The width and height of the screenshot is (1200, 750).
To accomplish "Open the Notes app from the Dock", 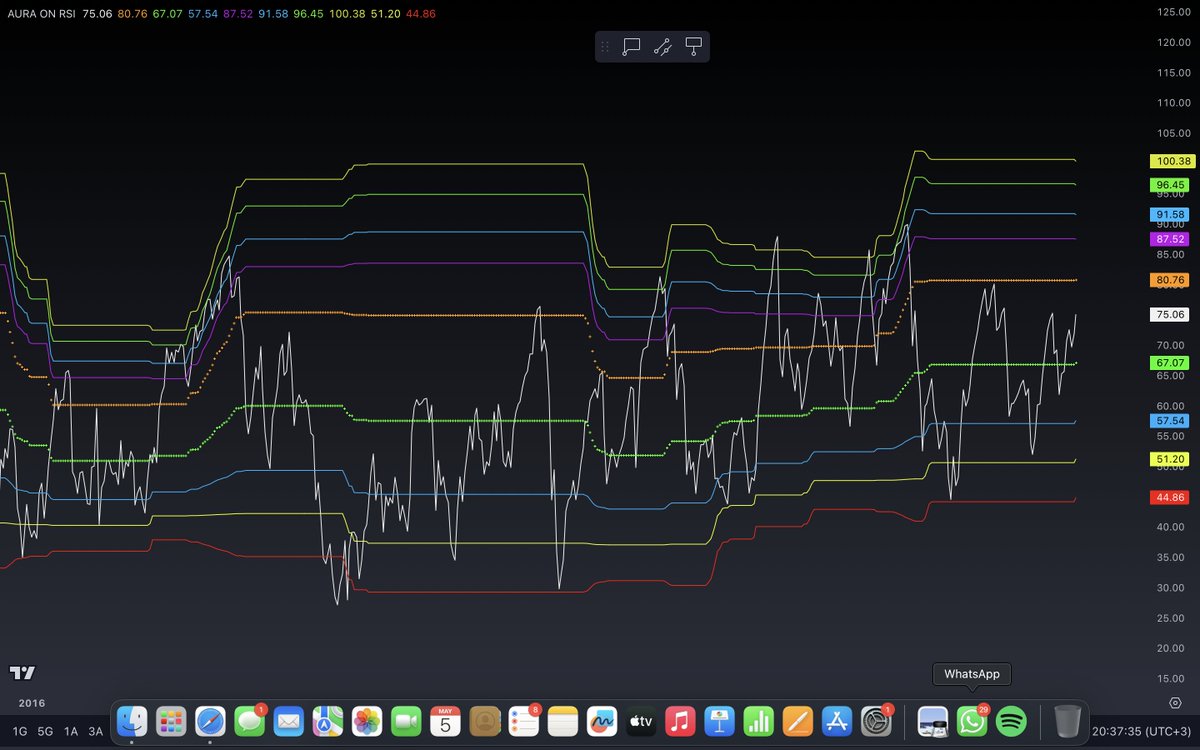I will [563, 720].
